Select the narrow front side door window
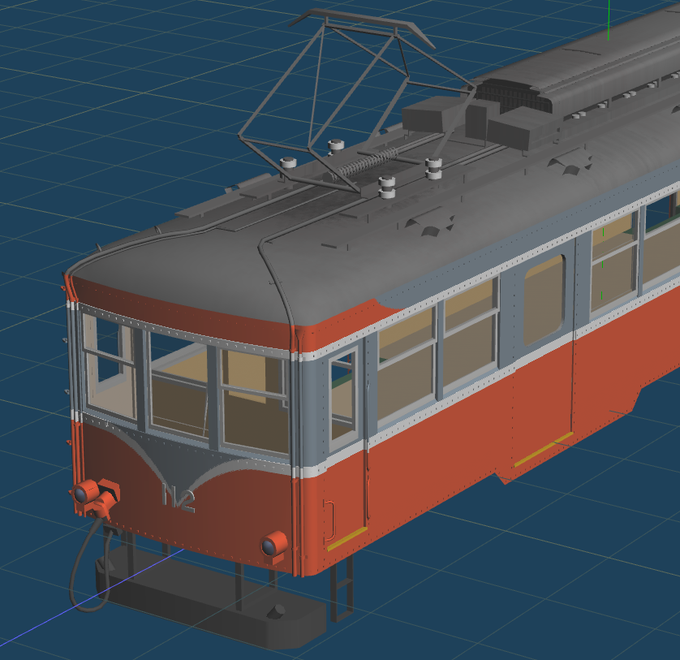This screenshot has height=660, width=680. coord(343,400)
